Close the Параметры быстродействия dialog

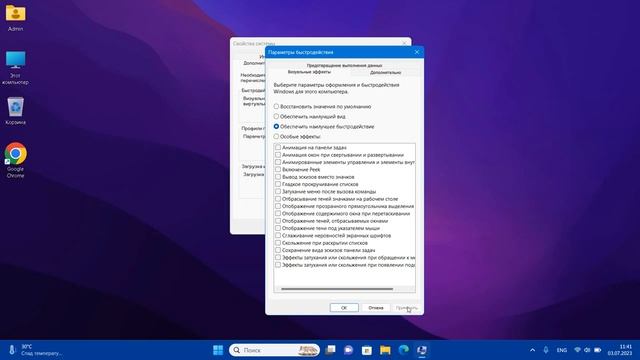(x=417, y=52)
